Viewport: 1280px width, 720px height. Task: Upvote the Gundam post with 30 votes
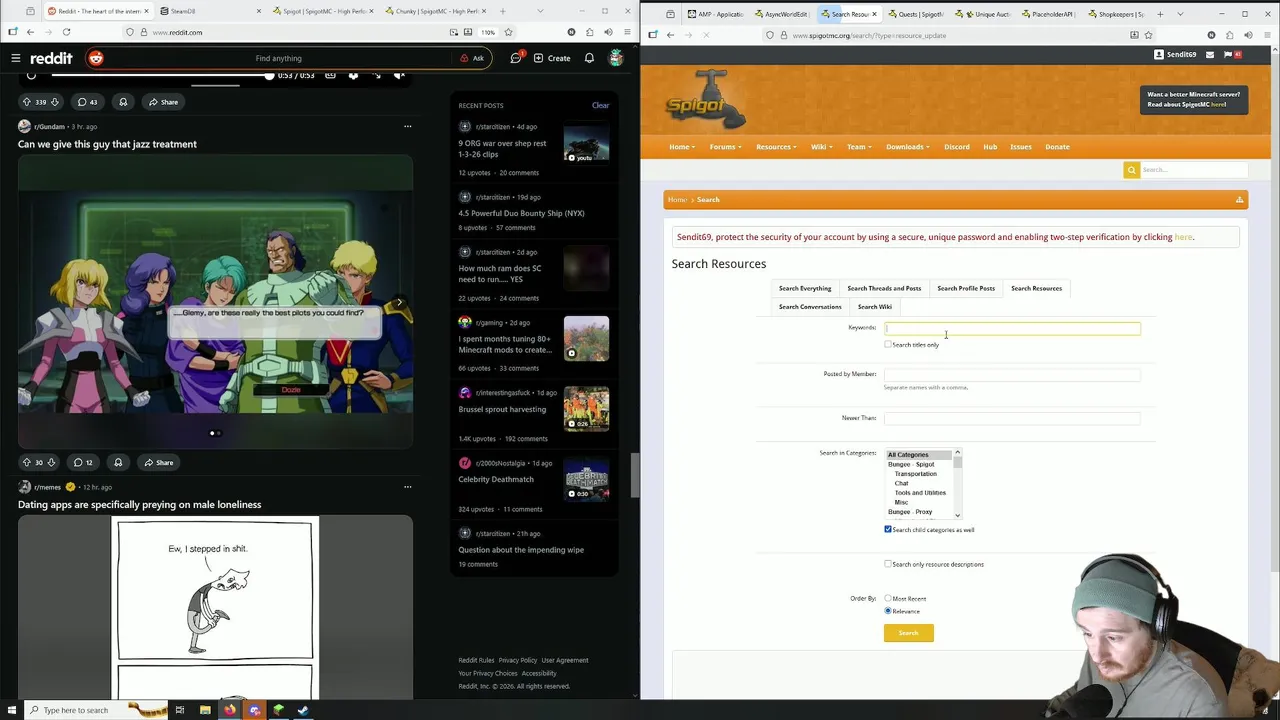tap(27, 462)
